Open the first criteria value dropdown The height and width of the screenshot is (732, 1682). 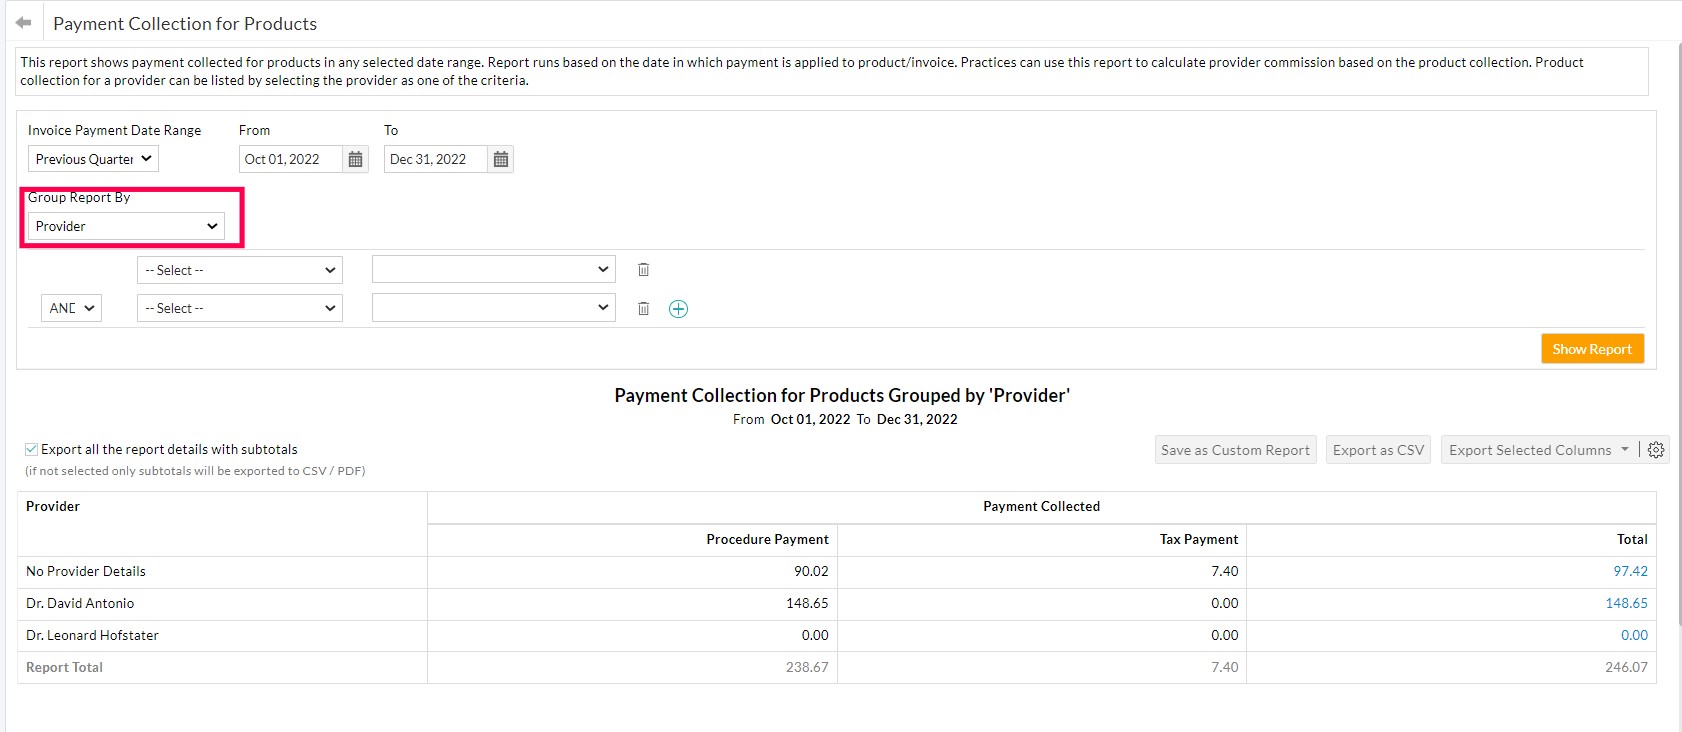tap(494, 269)
